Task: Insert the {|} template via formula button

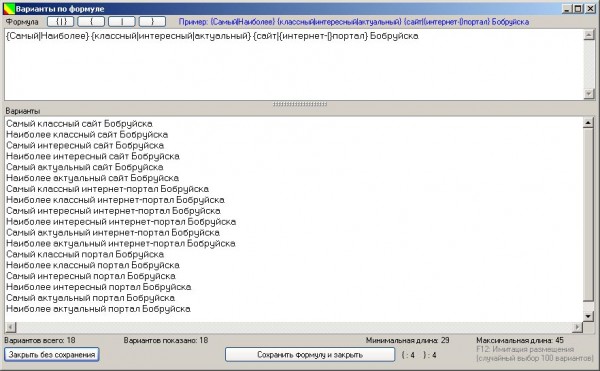Action: click(x=60, y=22)
